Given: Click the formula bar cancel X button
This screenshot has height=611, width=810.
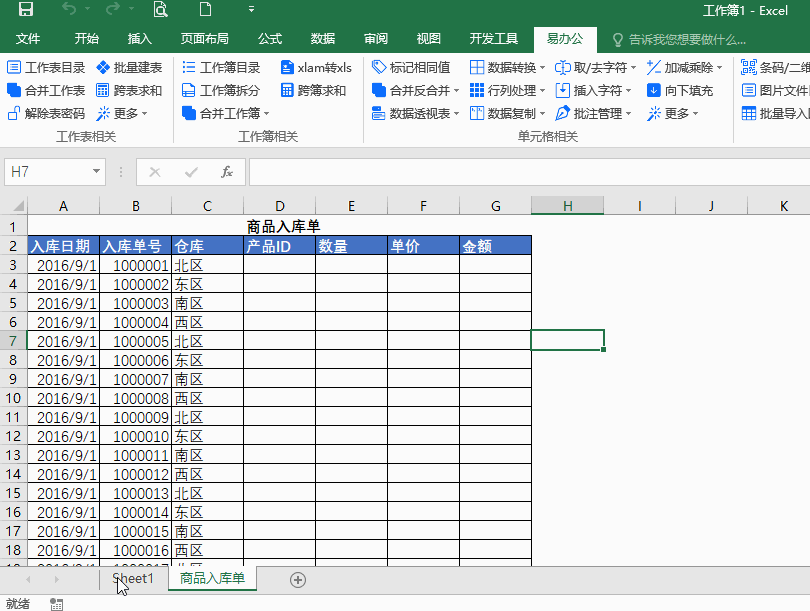Looking at the screenshot, I should click(154, 172).
